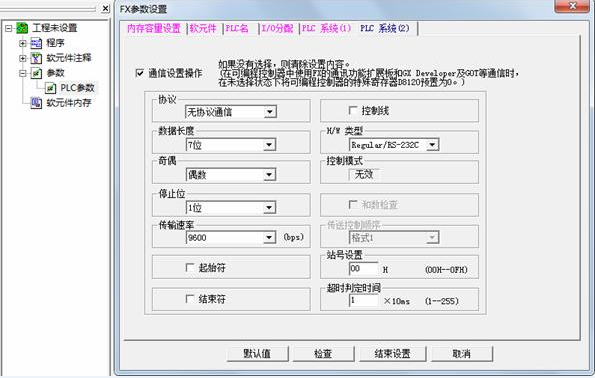The height and width of the screenshot is (378, 595).
Task: Click the 取消 button
Action: pos(461,354)
